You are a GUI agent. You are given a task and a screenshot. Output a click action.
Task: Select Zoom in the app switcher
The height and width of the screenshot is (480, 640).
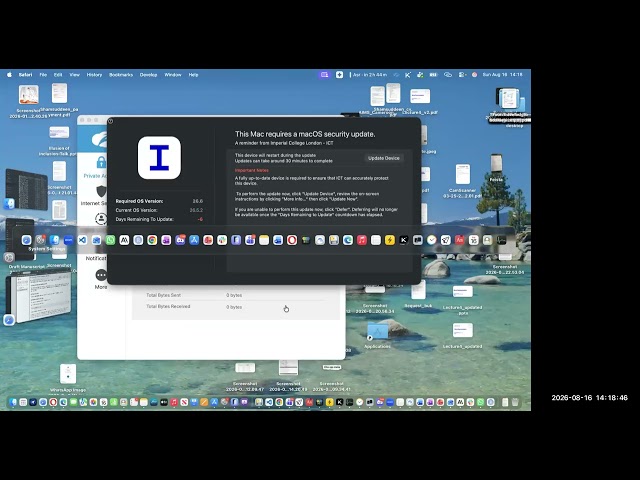(68, 240)
